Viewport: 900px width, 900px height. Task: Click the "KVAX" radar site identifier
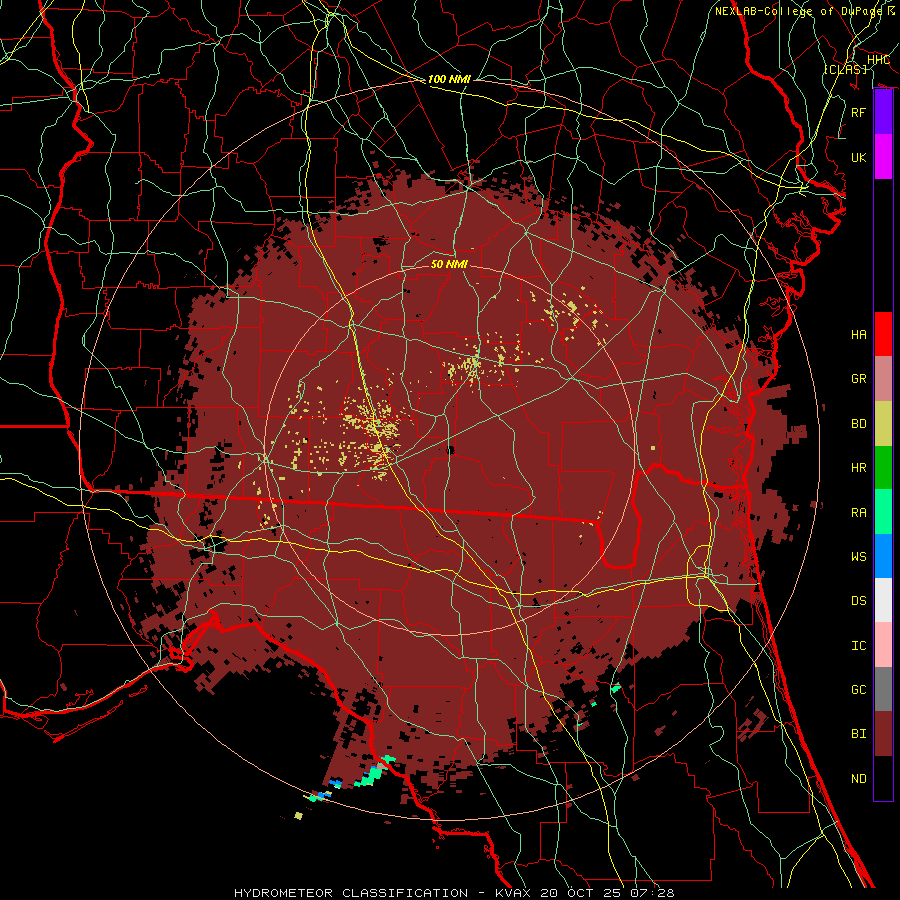point(513,893)
